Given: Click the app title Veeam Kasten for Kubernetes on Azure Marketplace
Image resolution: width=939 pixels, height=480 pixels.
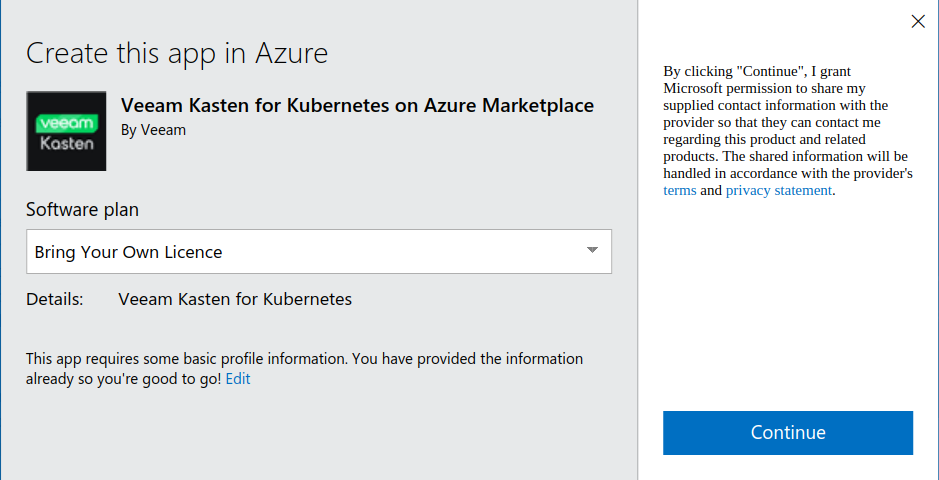Looking at the screenshot, I should [358, 105].
